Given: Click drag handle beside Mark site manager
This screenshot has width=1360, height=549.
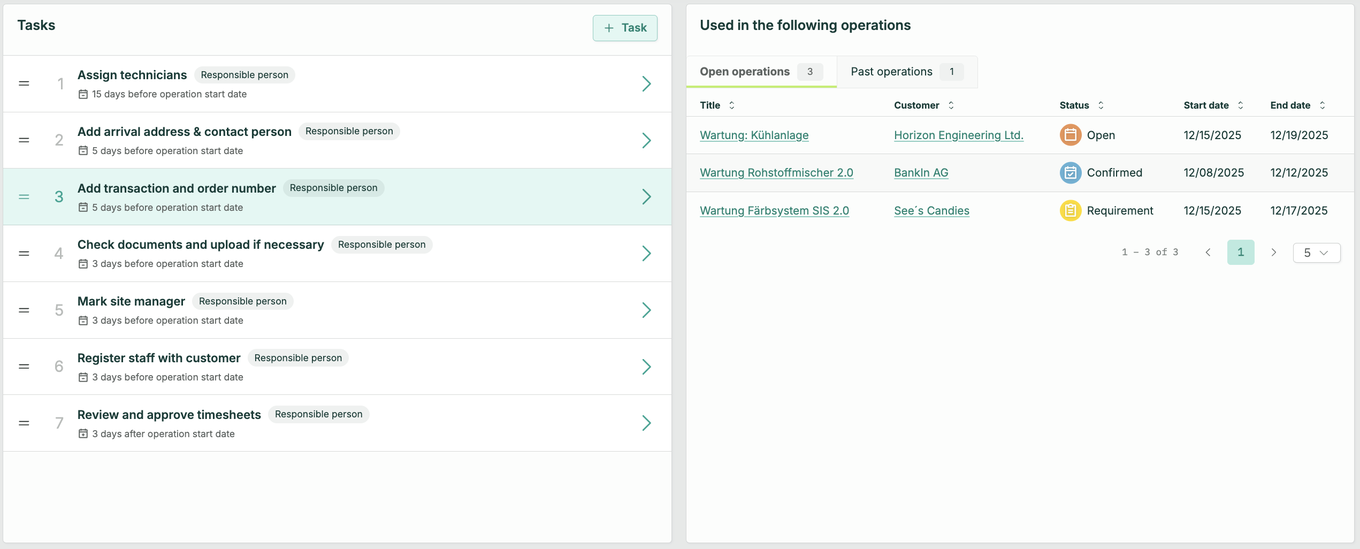Looking at the screenshot, I should tap(24, 310).
